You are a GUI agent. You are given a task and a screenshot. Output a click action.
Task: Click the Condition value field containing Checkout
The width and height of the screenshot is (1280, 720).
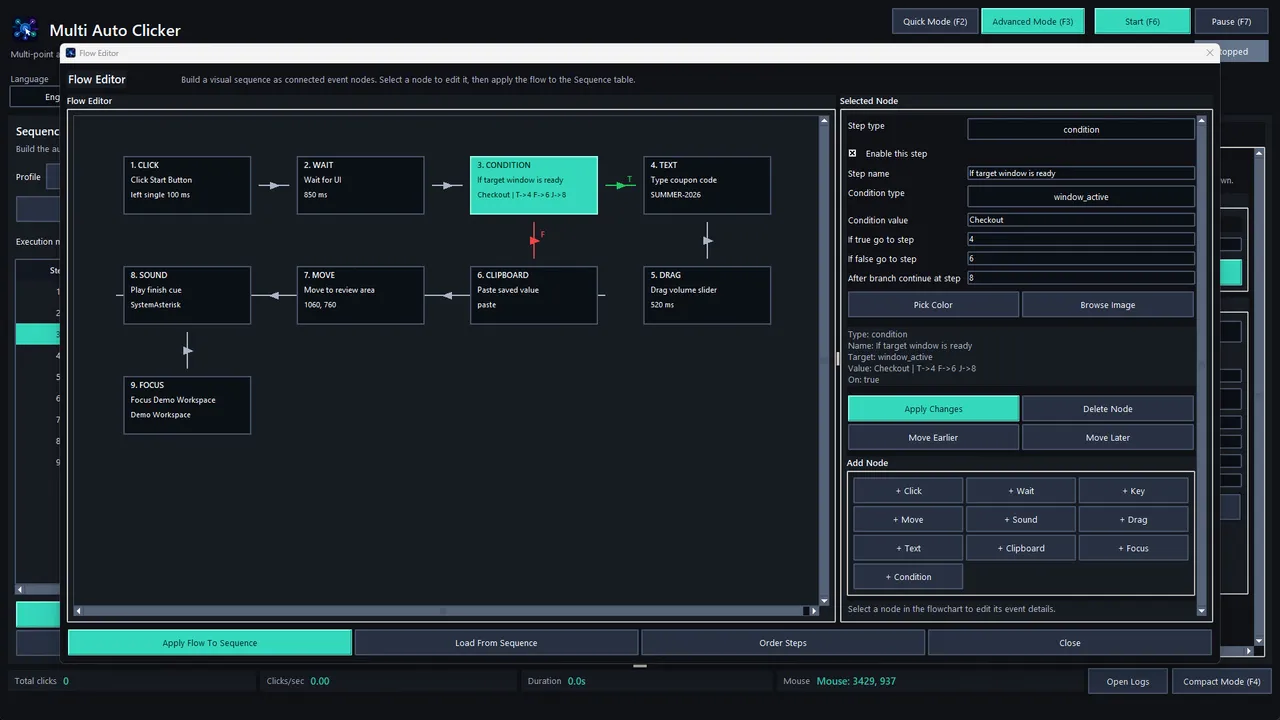[1081, 220]
